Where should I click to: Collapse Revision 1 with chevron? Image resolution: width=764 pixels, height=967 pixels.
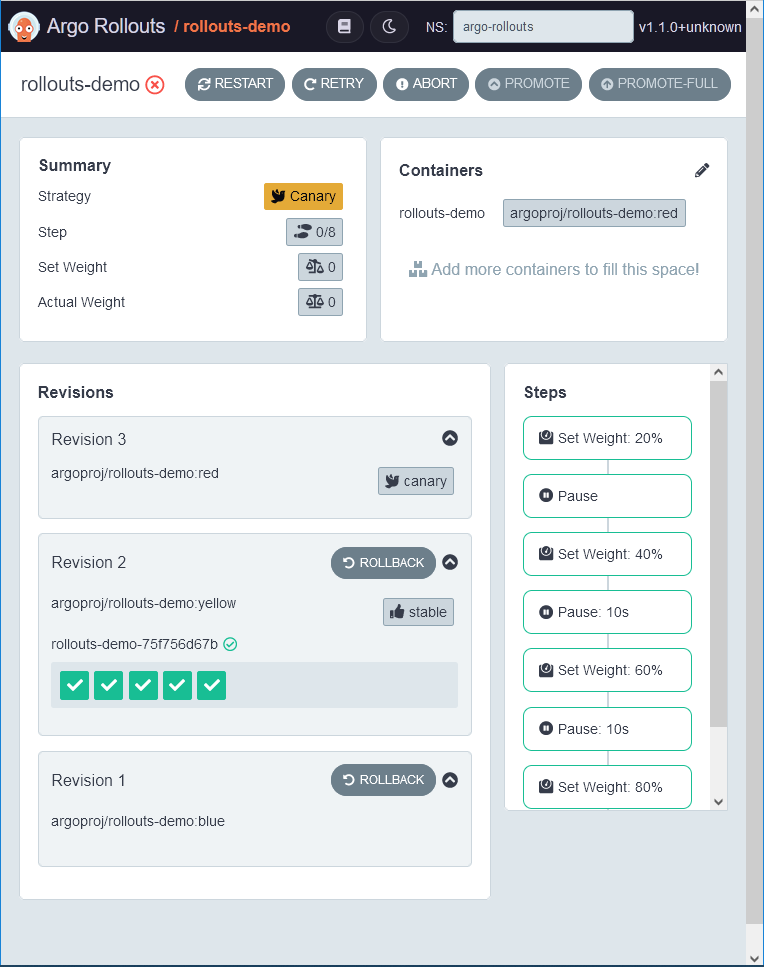(x=450, y=780)
